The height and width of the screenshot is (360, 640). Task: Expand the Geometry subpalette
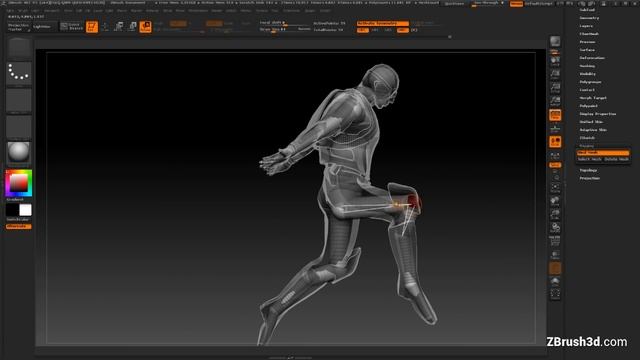click(x=589, y=18)
